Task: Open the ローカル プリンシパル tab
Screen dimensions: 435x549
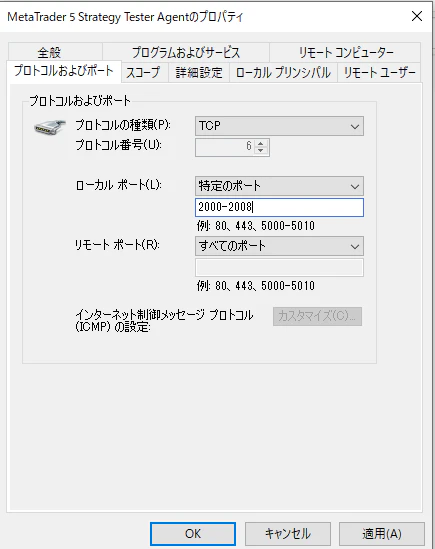Action: (x=283, y=72)
